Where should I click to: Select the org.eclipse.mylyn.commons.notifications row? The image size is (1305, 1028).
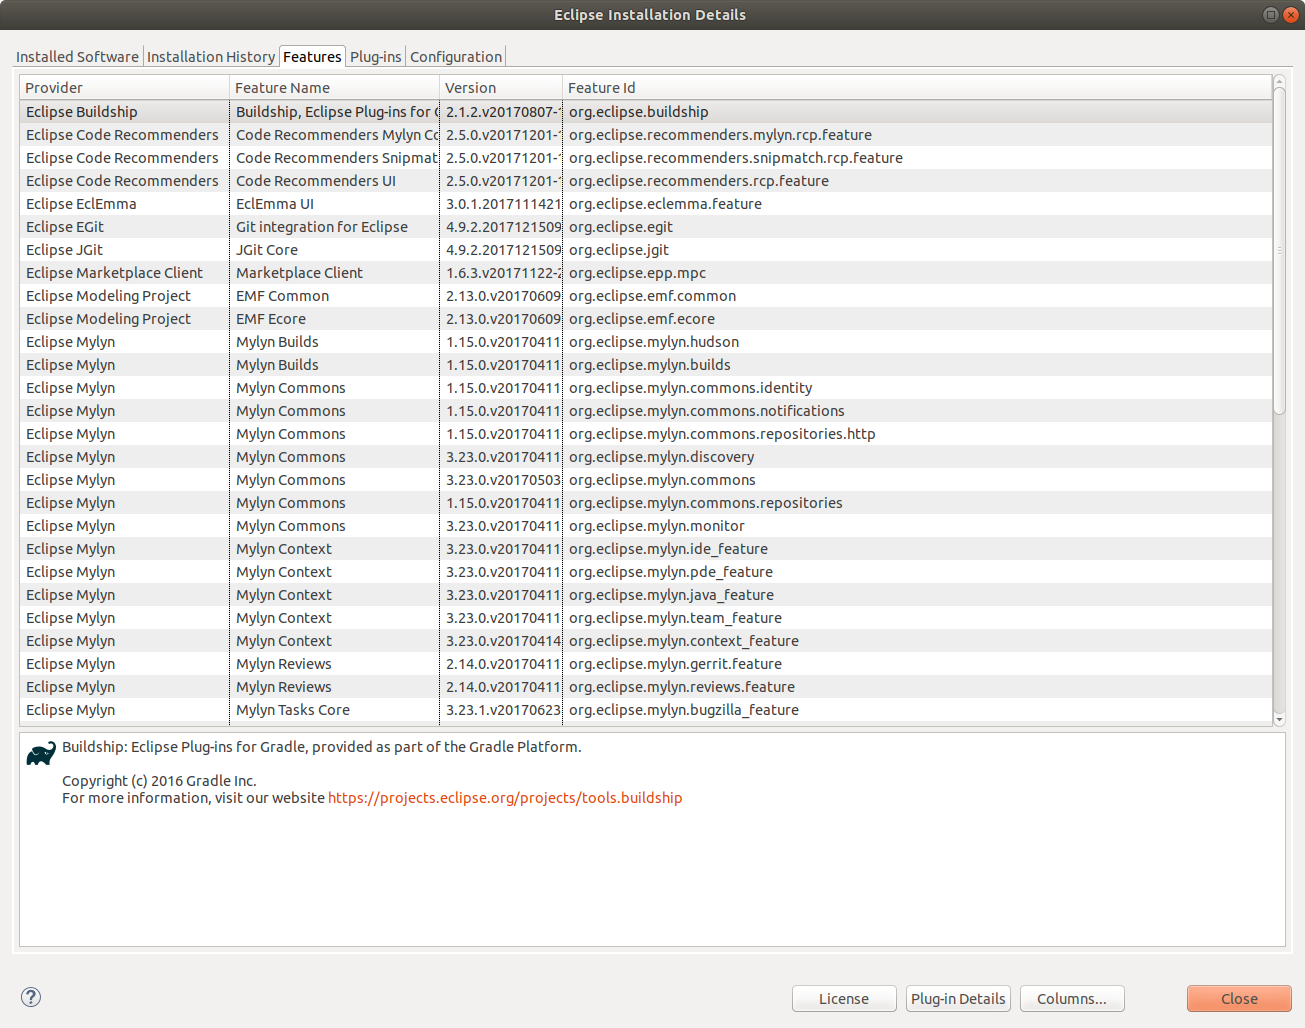click(x=646, y=411)
